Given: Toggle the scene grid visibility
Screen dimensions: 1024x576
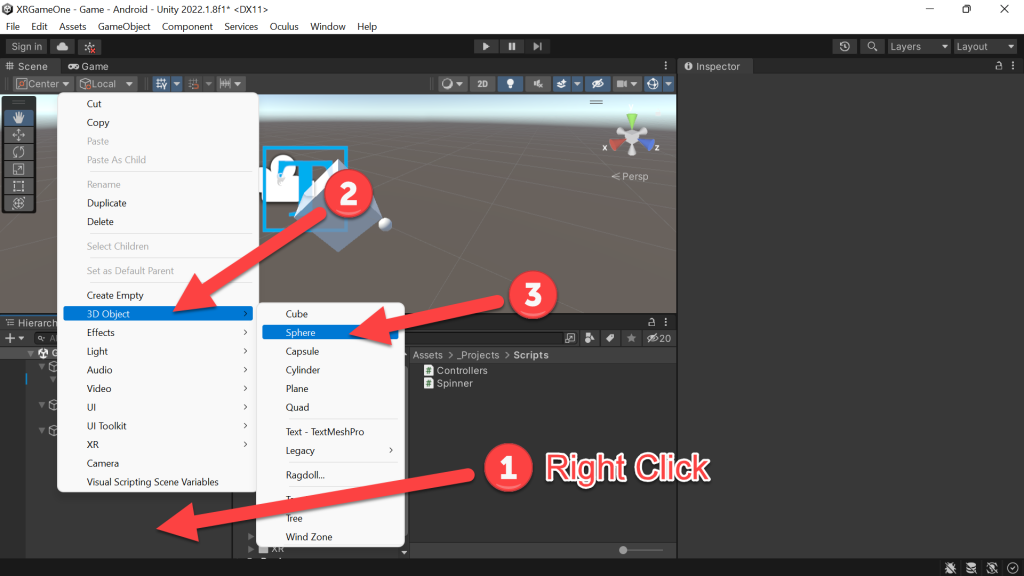Looking at the screenshot, I should click(x=161, y=84).
